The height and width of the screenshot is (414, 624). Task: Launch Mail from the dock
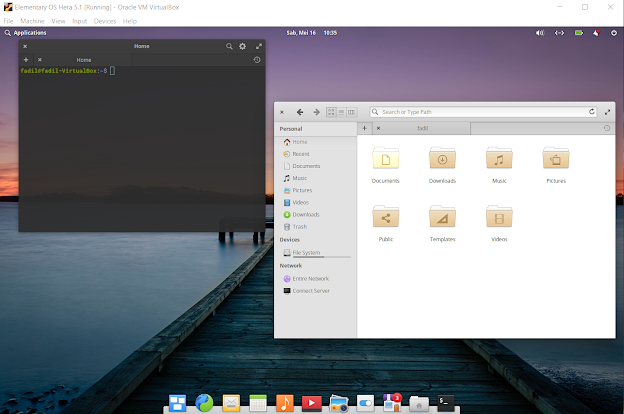231,403
